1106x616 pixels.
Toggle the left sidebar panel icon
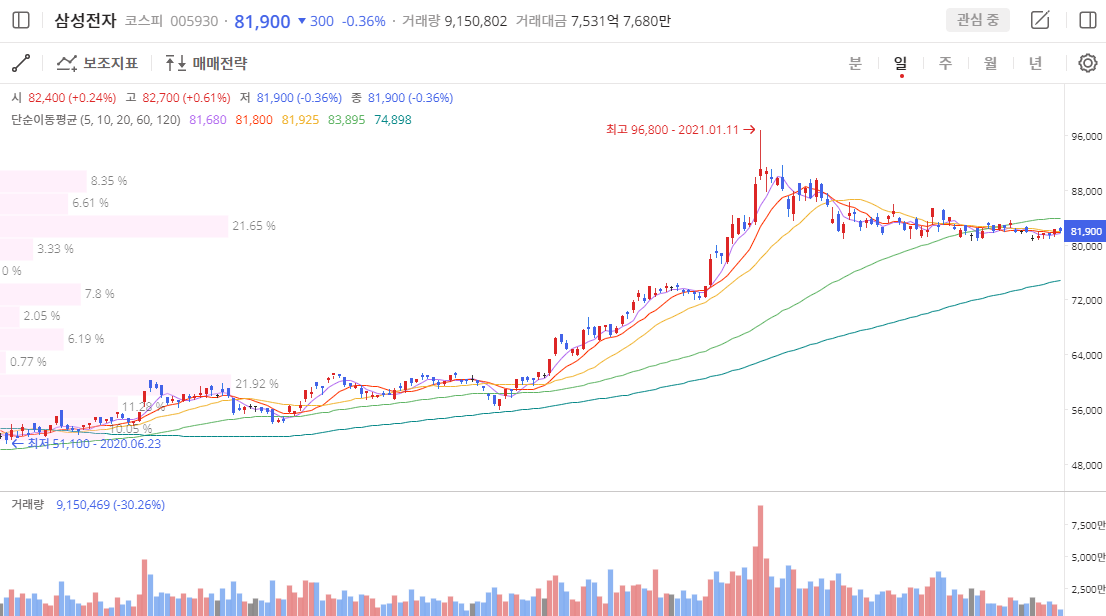click(x=21, y=20)
